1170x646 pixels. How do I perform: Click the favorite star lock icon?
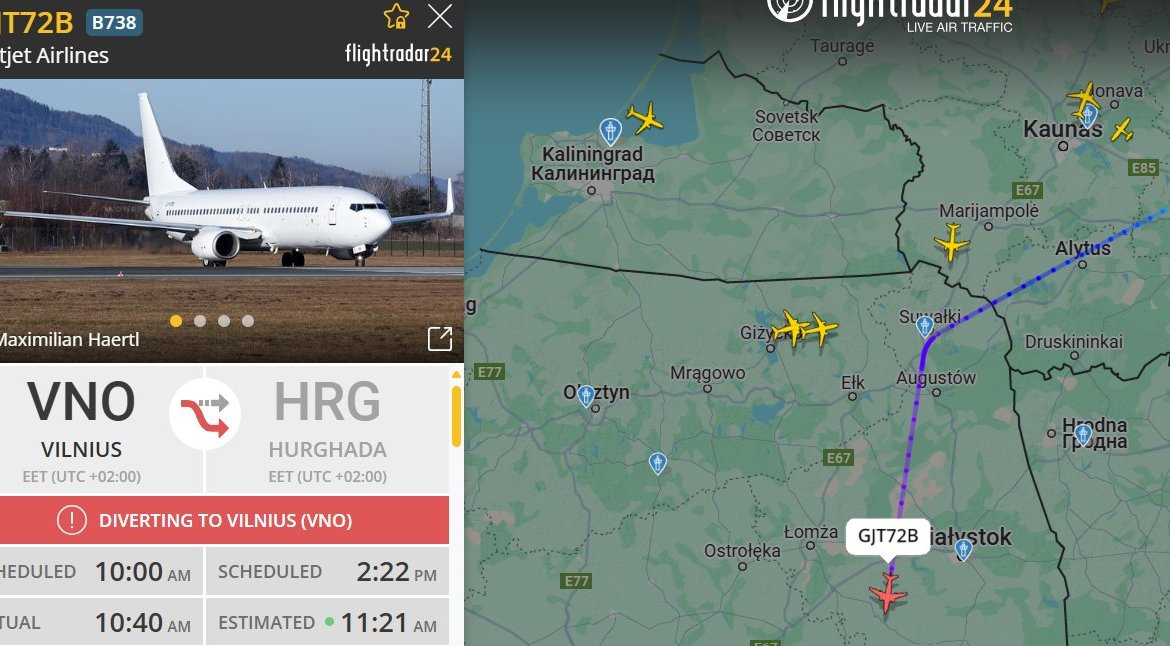coord(396,16)
